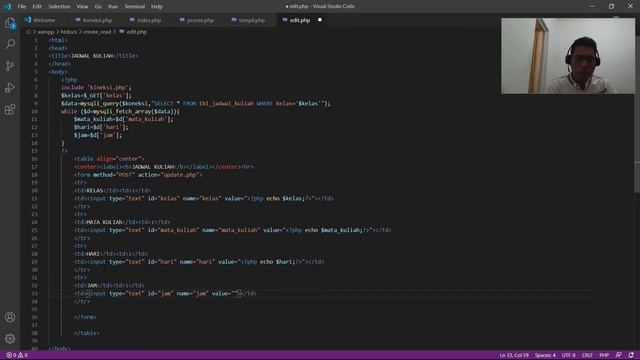Screen dimensions: 640x360
Task: Click the while mysqli_fetch_array line
Action: pos(120,111)
